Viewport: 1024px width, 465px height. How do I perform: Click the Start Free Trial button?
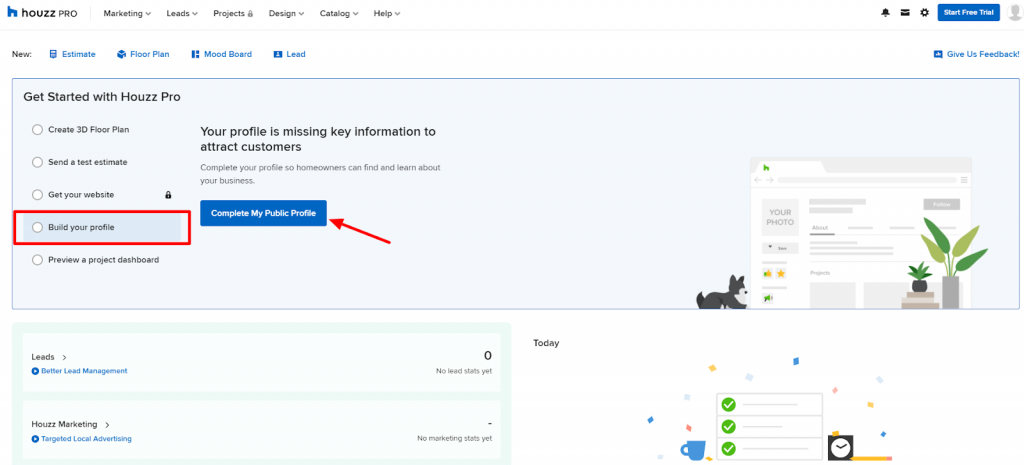[x=968, y=13]
